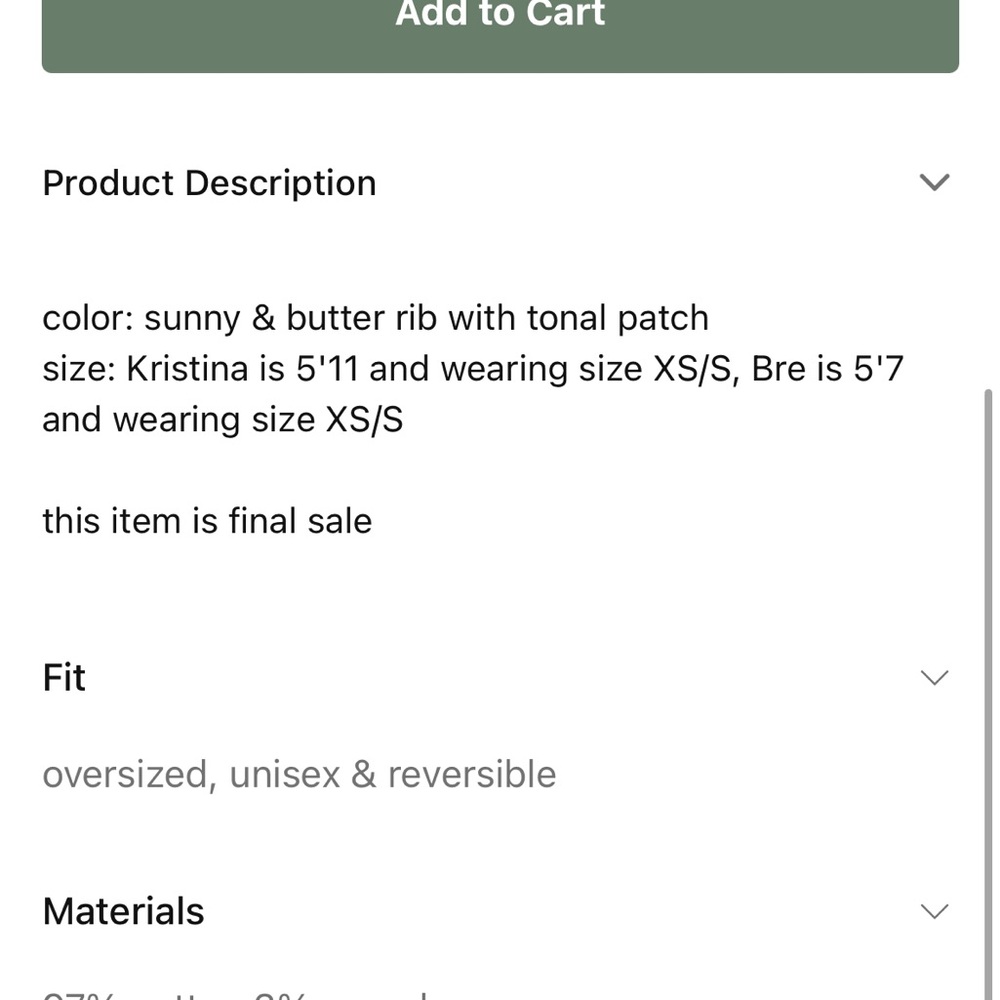Click "Bre is 5'7" in size details
Viewport: 1000px width, 1000px height.
(x=827, y=369)
